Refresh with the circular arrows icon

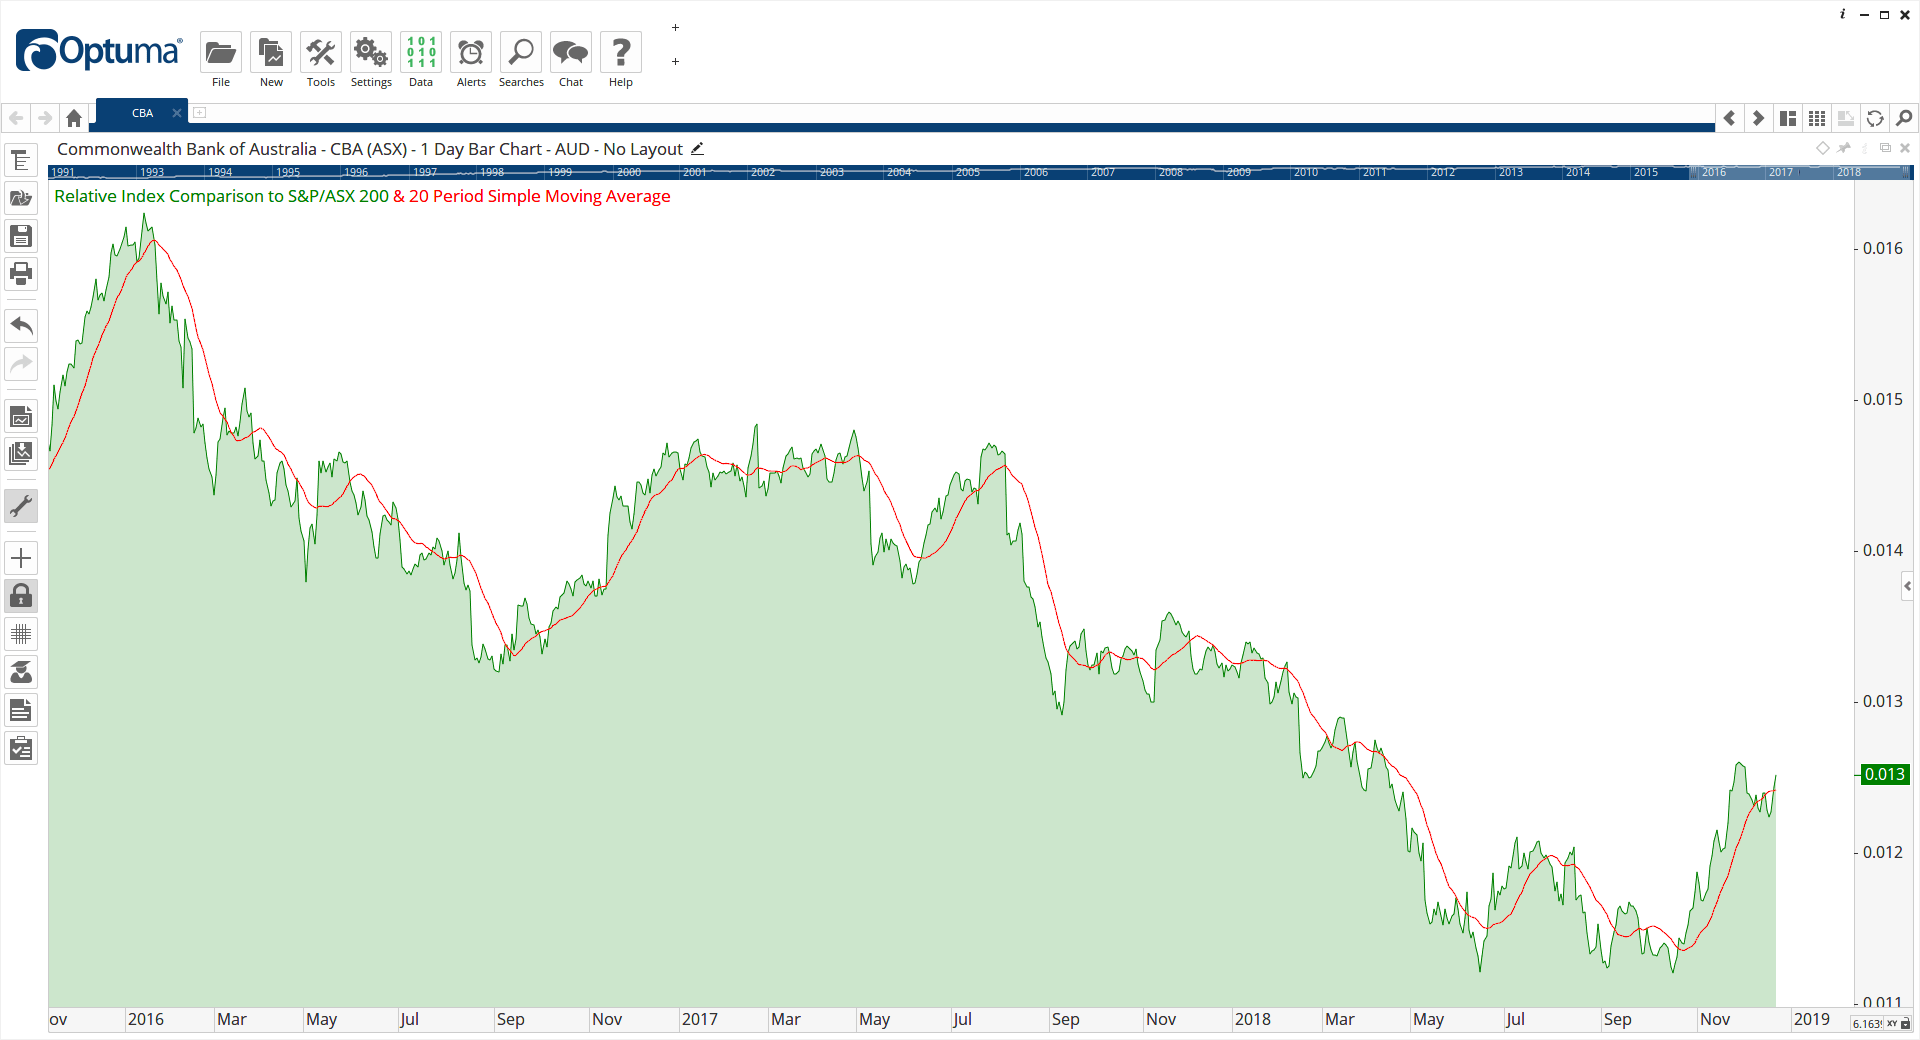click(1875, 118)
